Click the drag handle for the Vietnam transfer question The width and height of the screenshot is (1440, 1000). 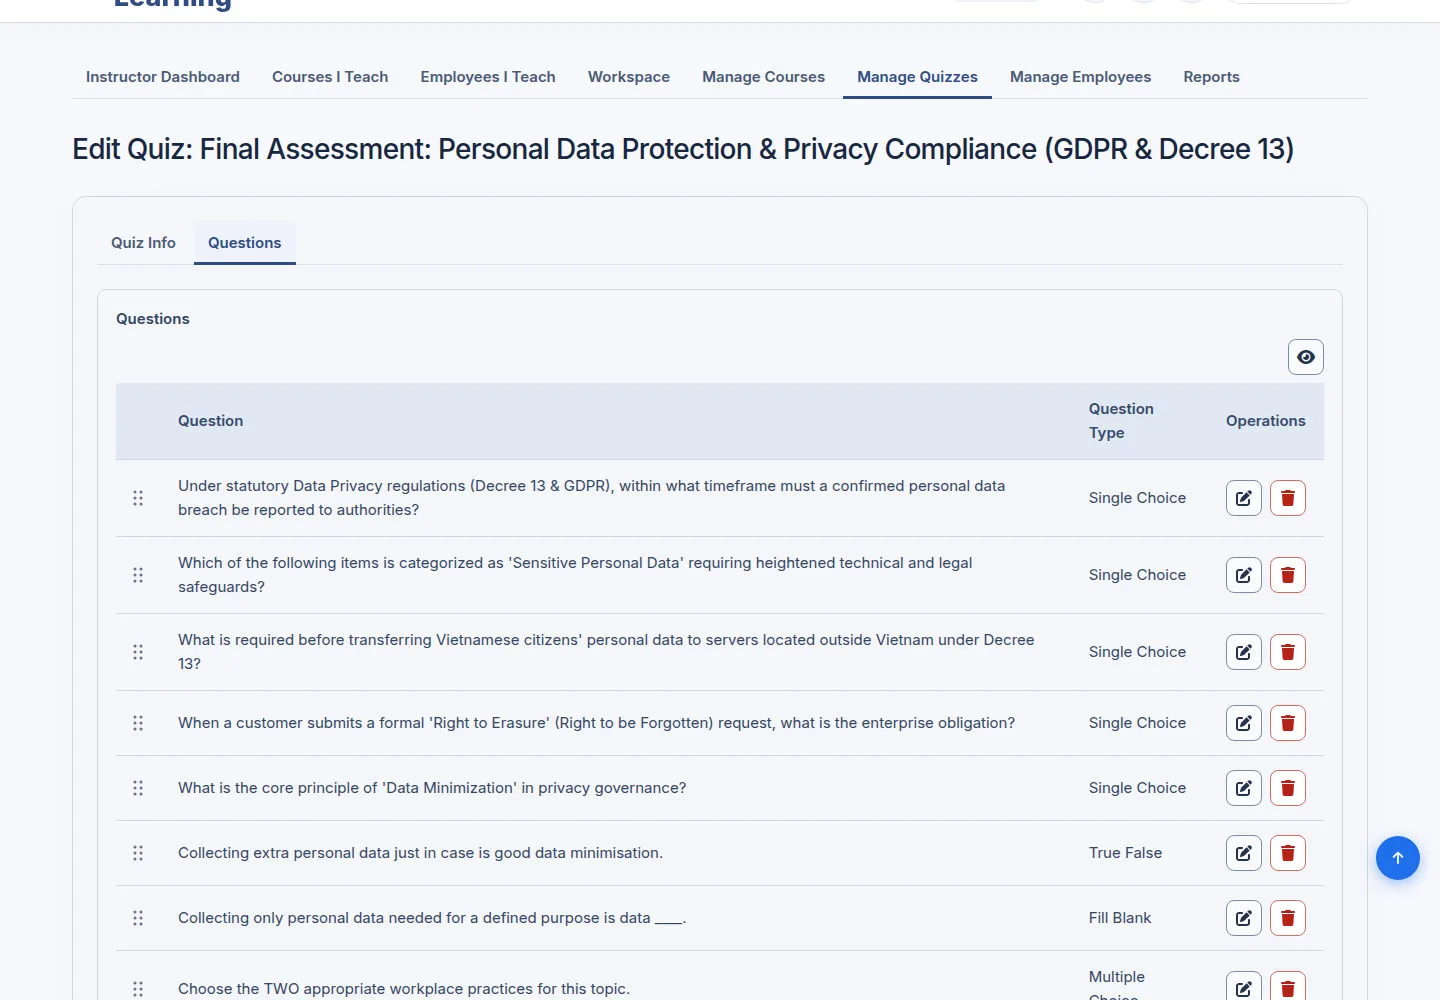(138, 652)
